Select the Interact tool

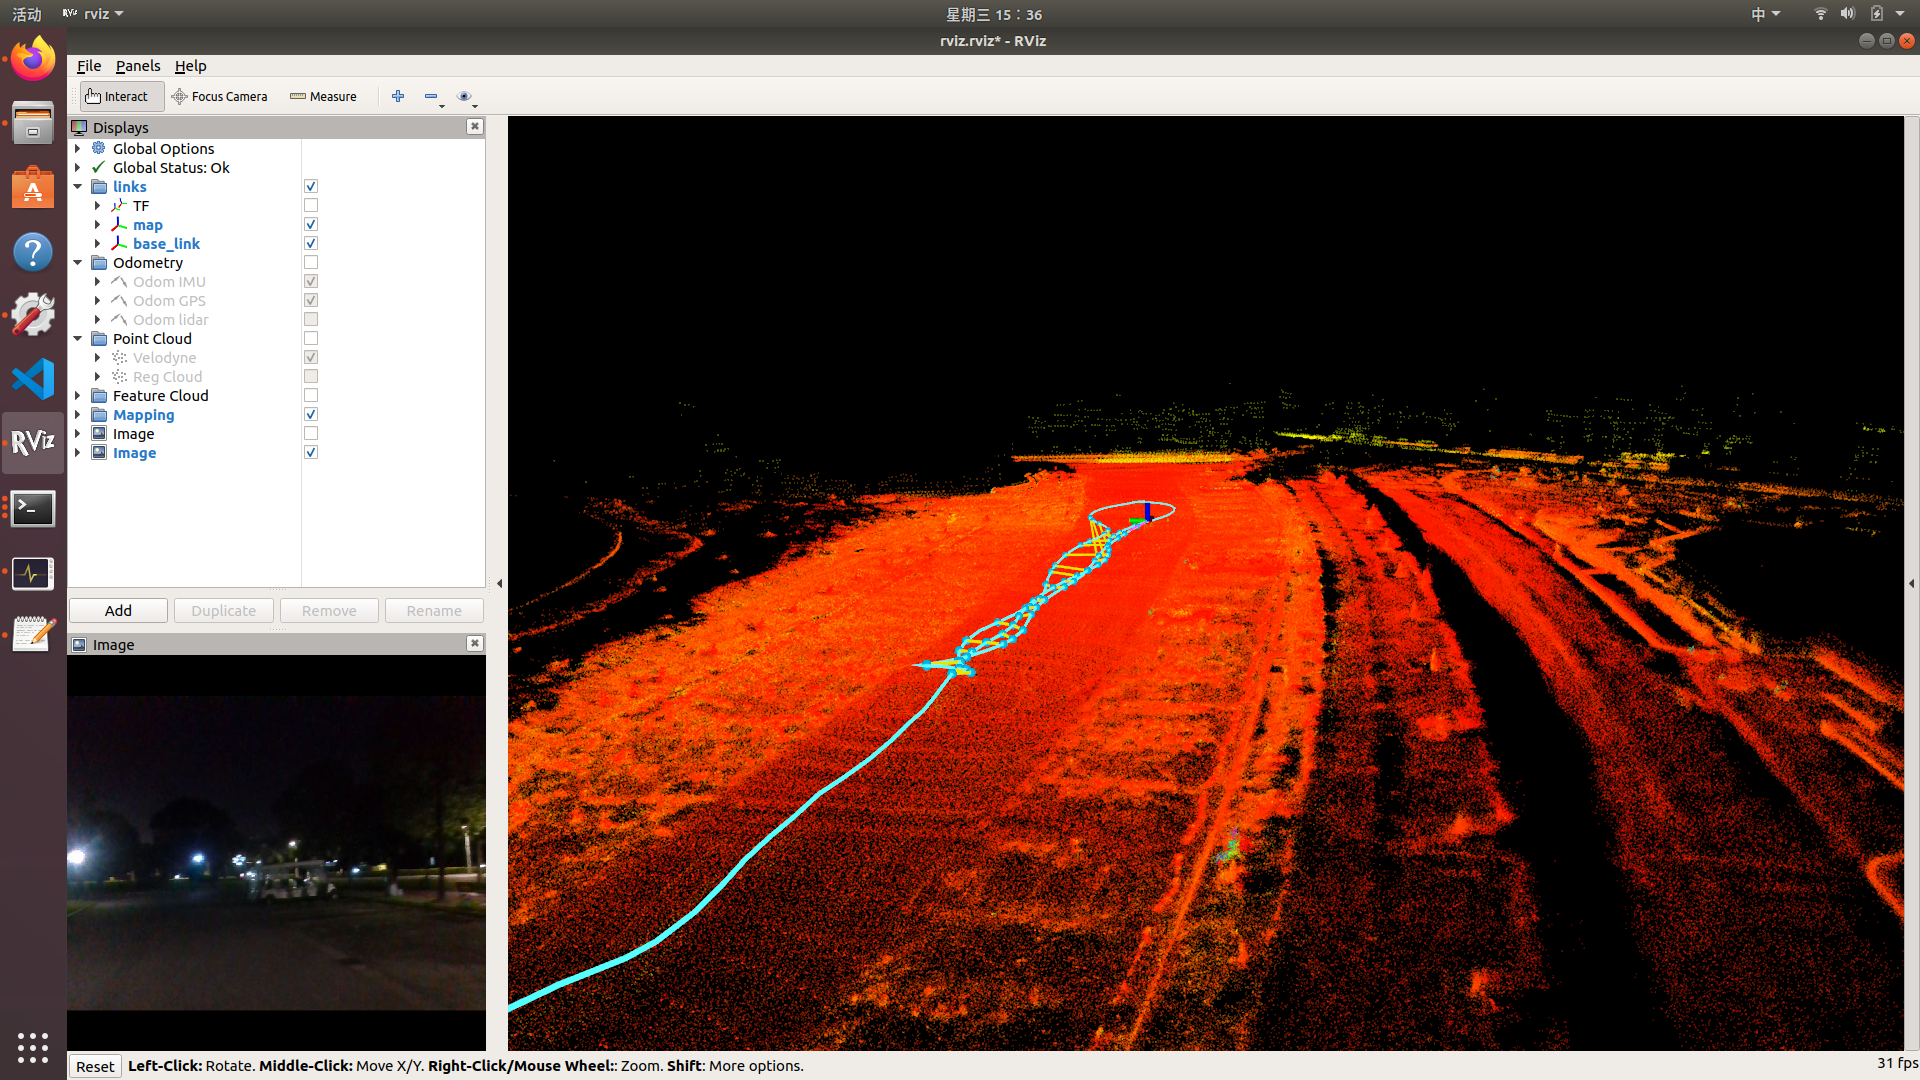tap(119, 96)
